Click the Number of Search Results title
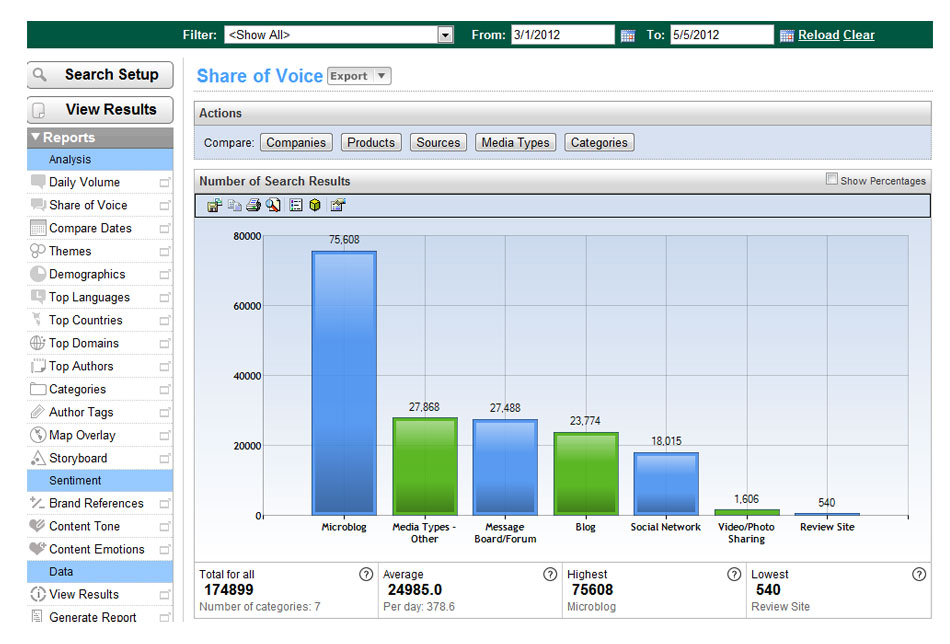 274,181
